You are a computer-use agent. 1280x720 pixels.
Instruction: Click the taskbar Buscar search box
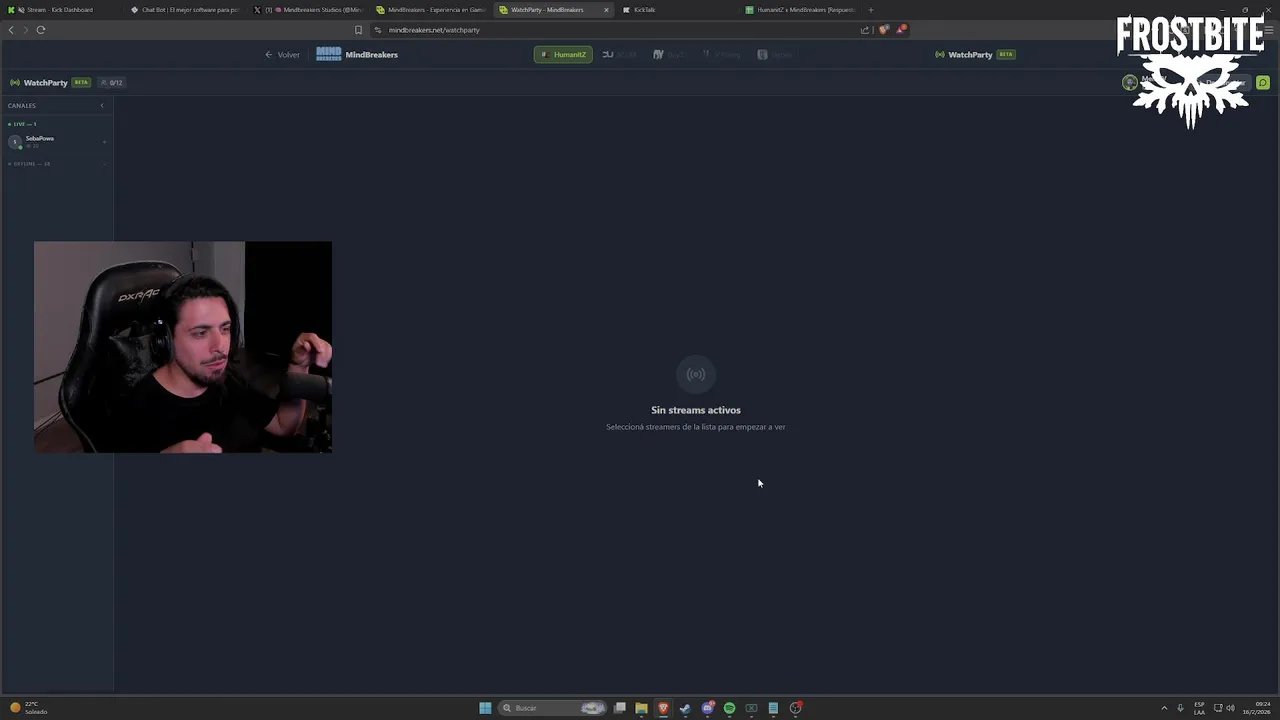tap(554, 708)
